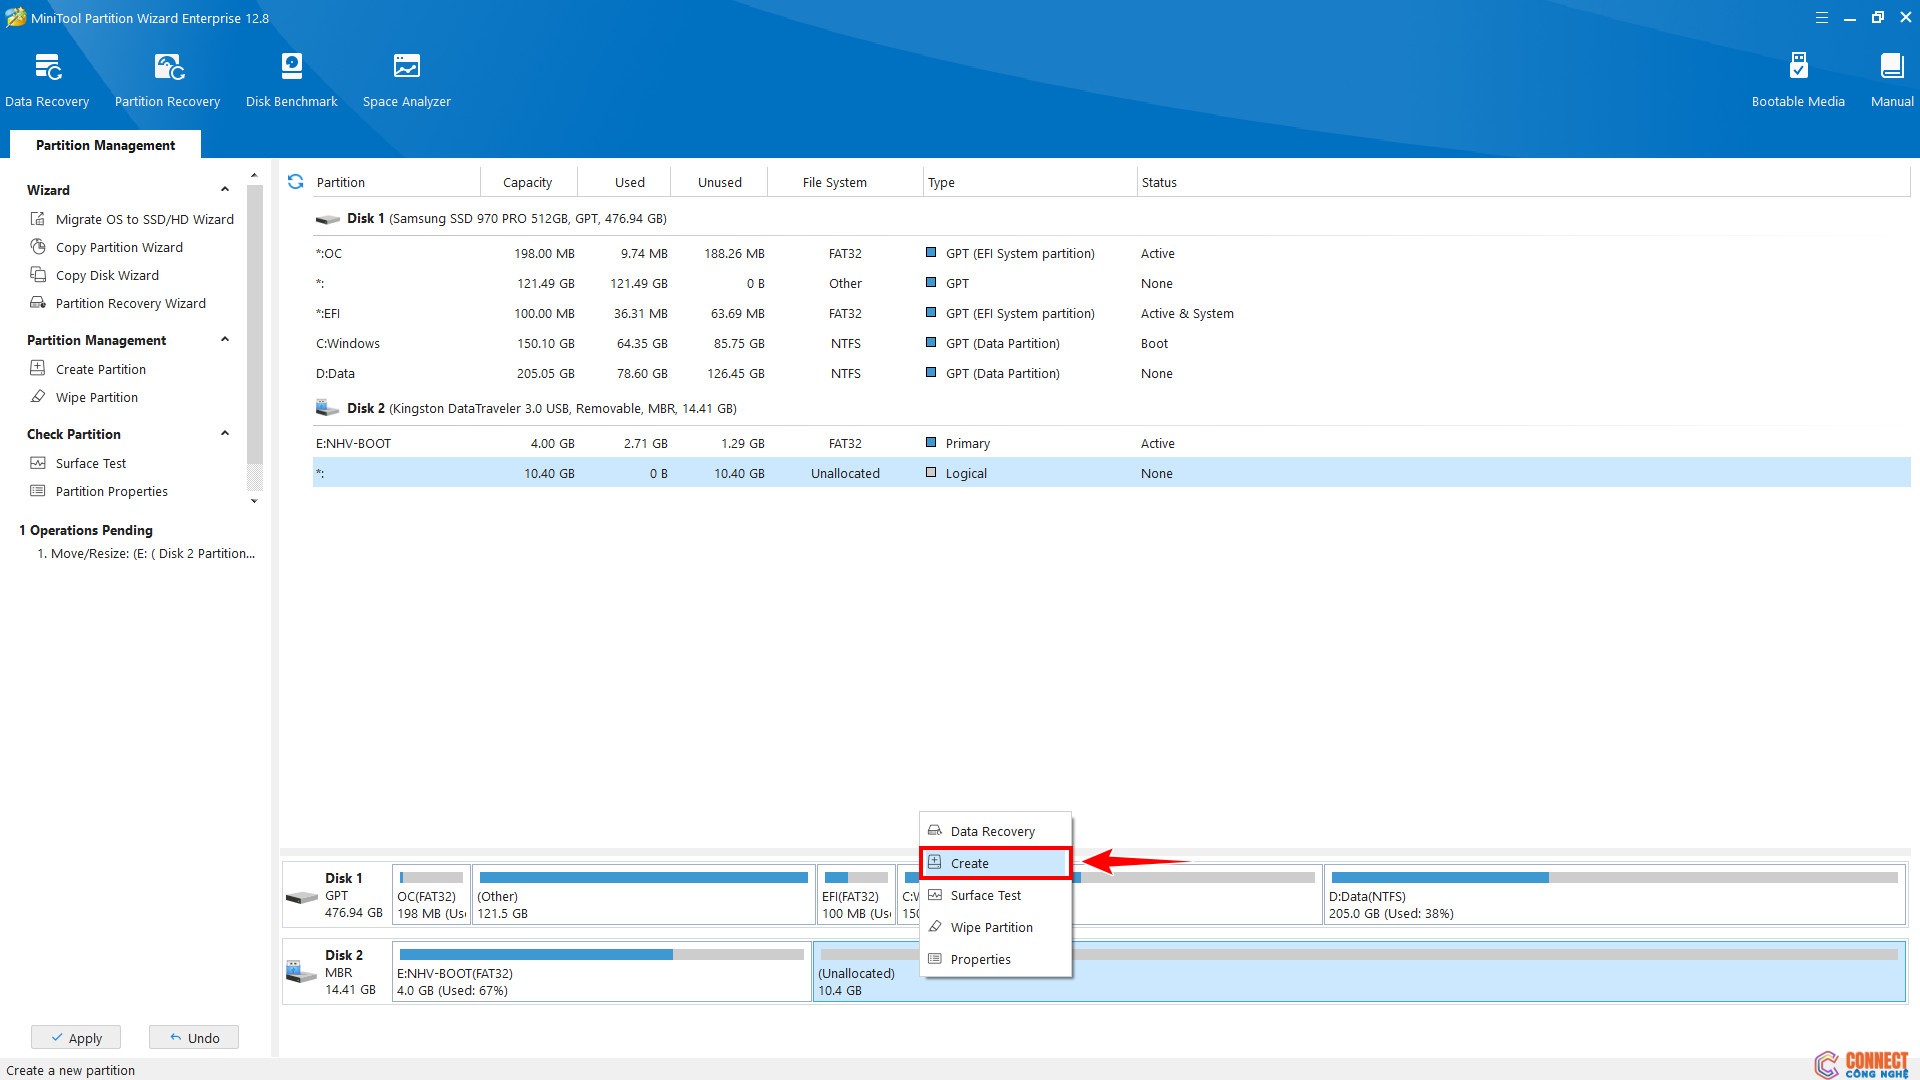The image size is (1920, 1080).
Task: Click the Undo button
Action: point(194,1037)
